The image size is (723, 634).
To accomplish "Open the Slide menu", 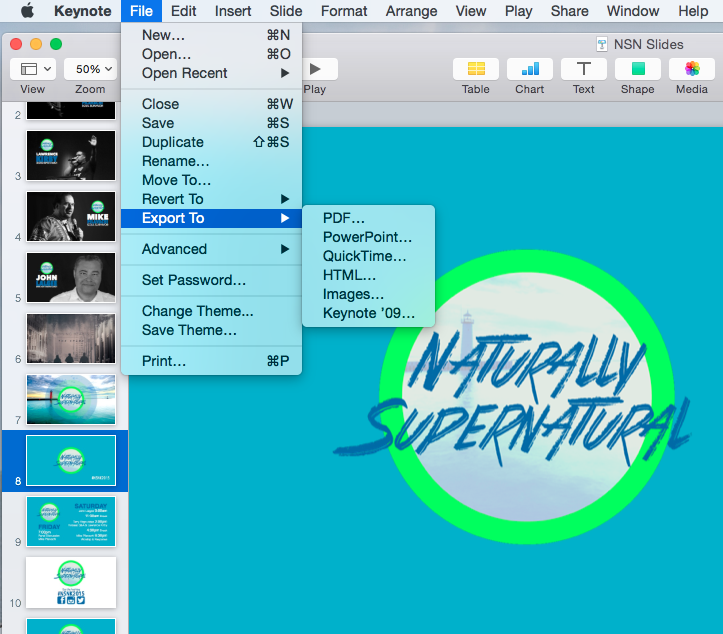I will 286,11.
